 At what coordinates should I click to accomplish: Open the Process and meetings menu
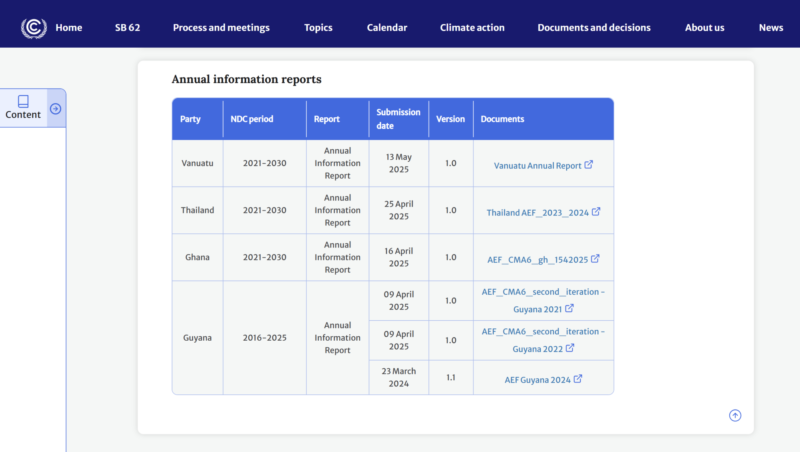tap(221, 28)
